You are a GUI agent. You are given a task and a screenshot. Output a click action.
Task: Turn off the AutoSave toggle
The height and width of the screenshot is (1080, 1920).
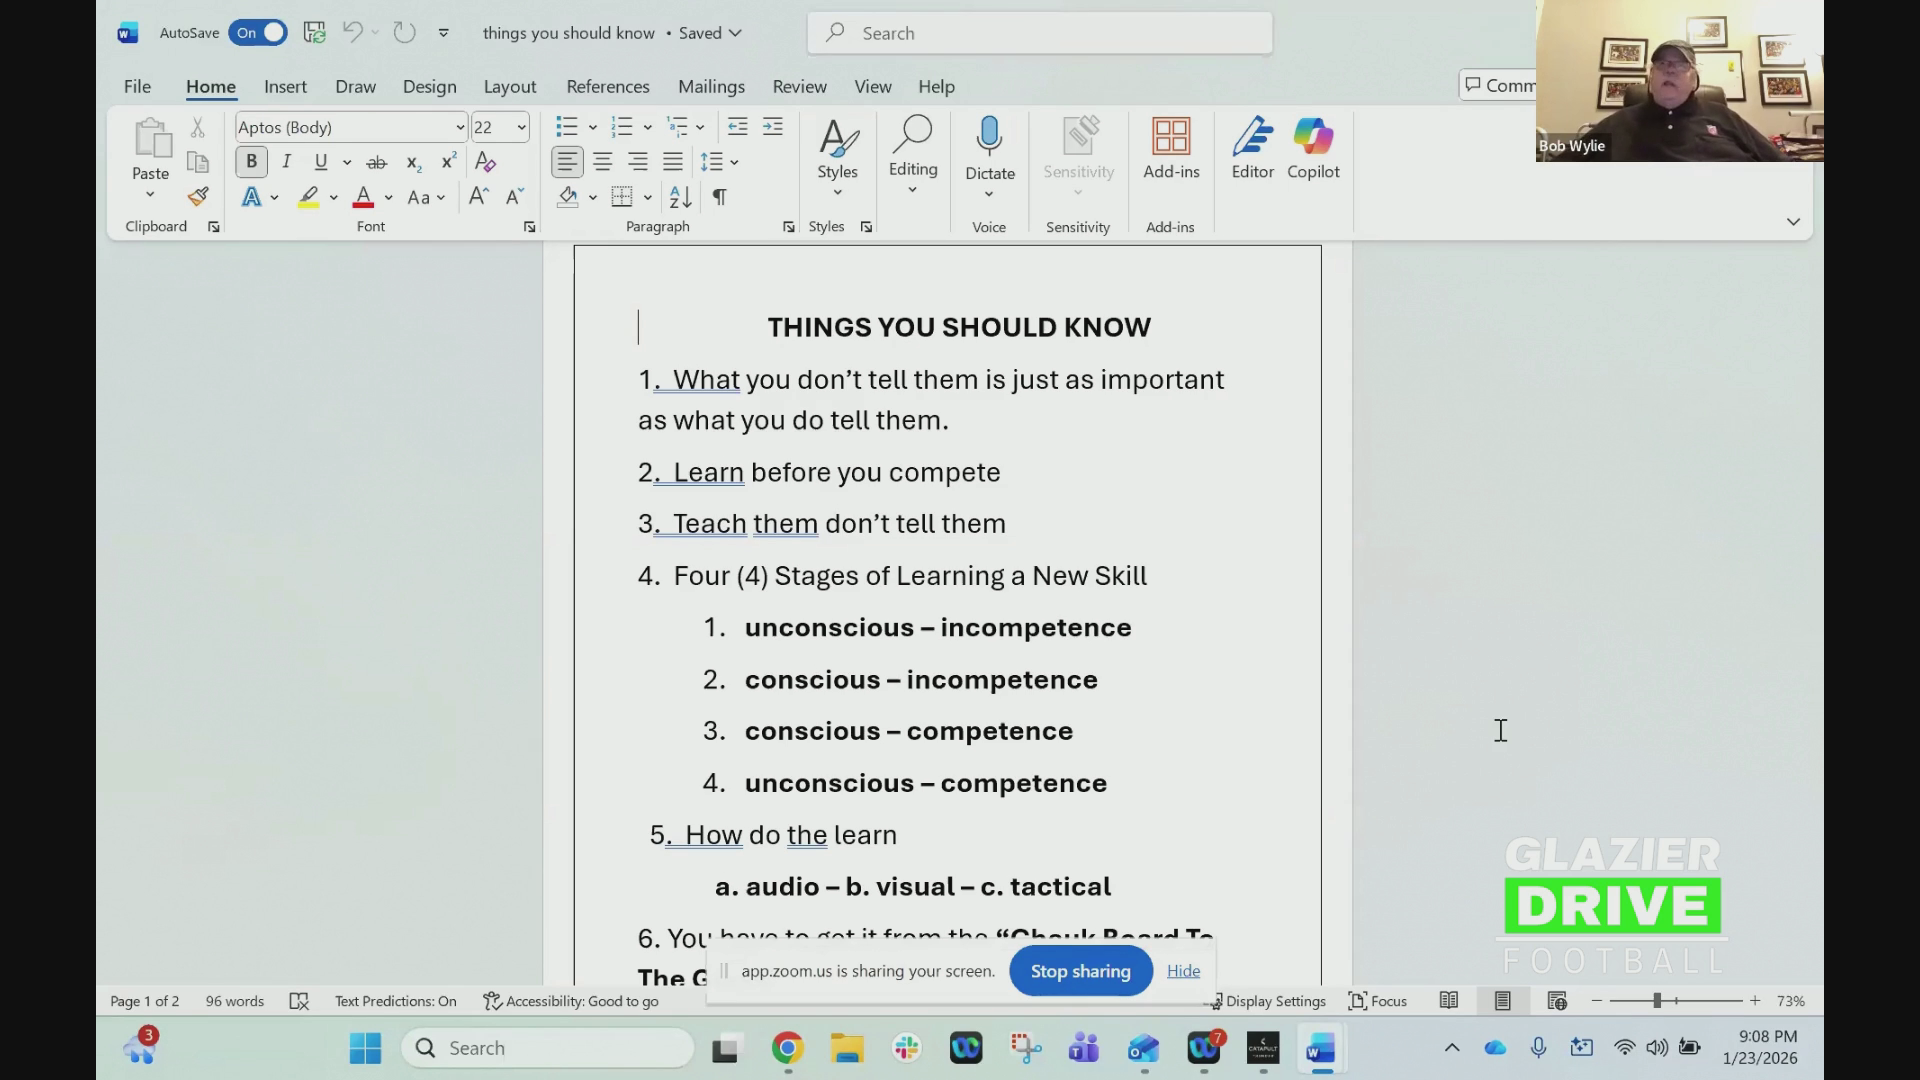tap(258, 33)
